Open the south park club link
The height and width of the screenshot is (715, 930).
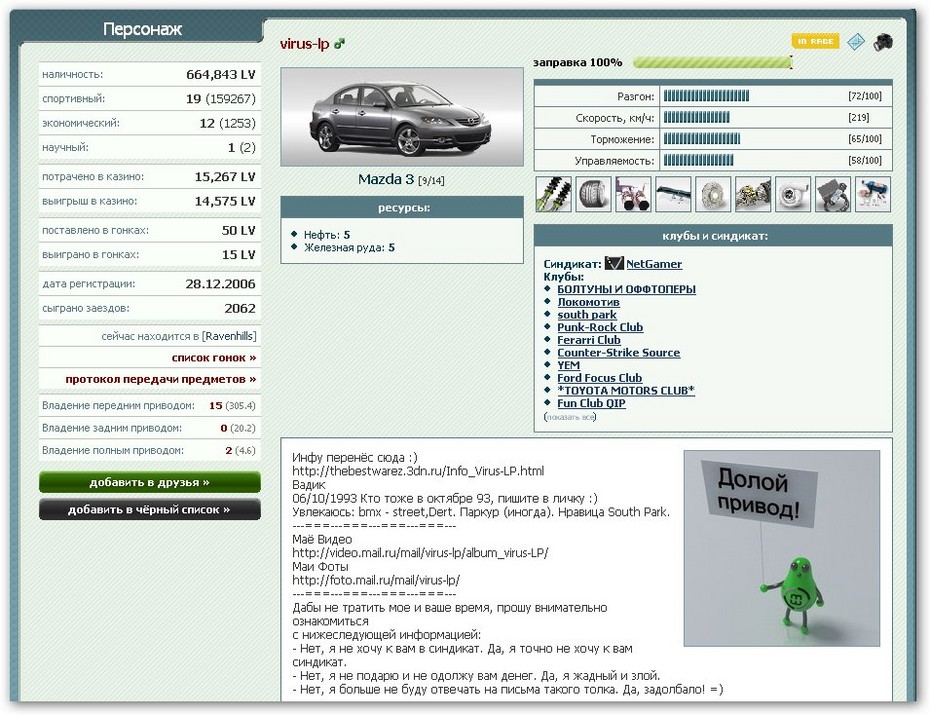[587, 315]
